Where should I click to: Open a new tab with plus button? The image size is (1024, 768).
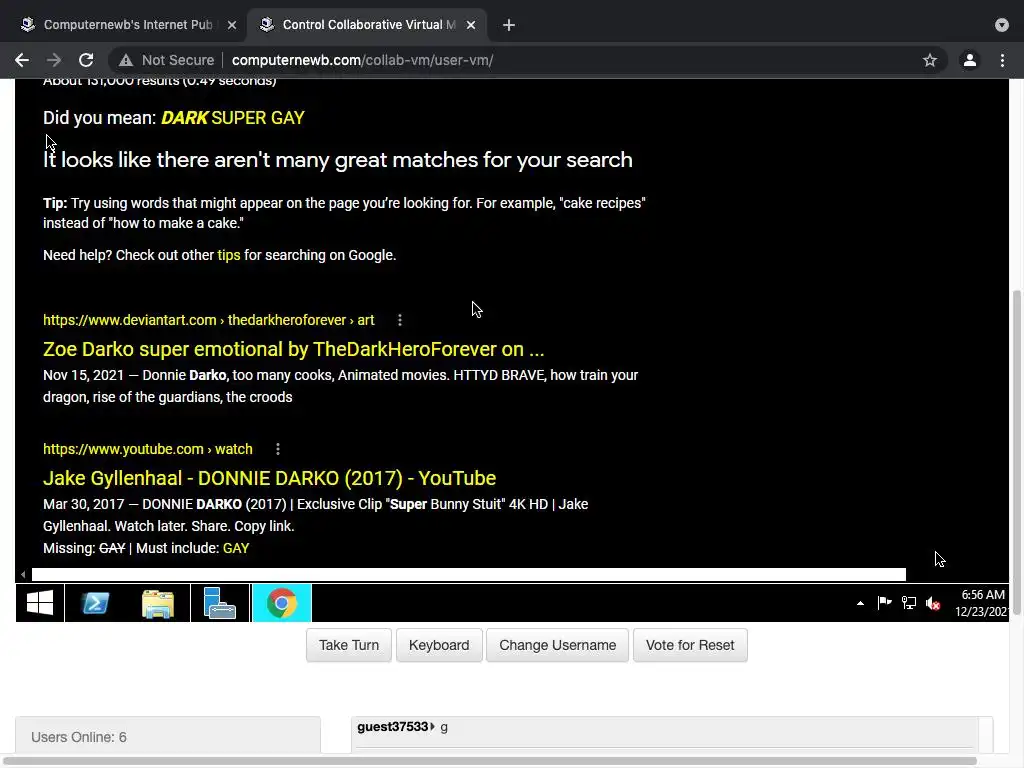(x=509, y=25)
